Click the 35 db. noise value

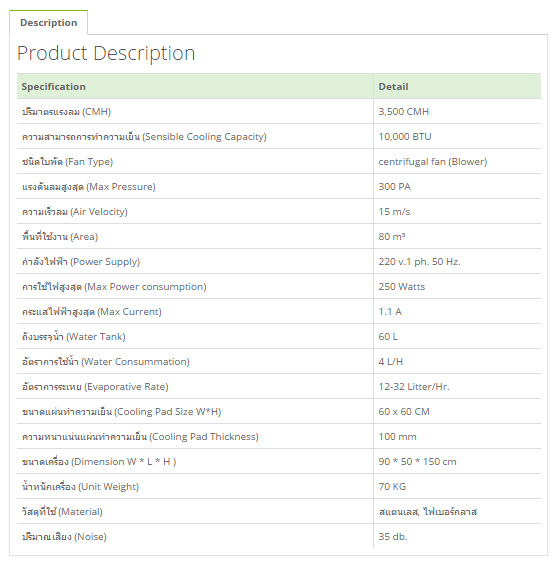(x=393, y=537)
